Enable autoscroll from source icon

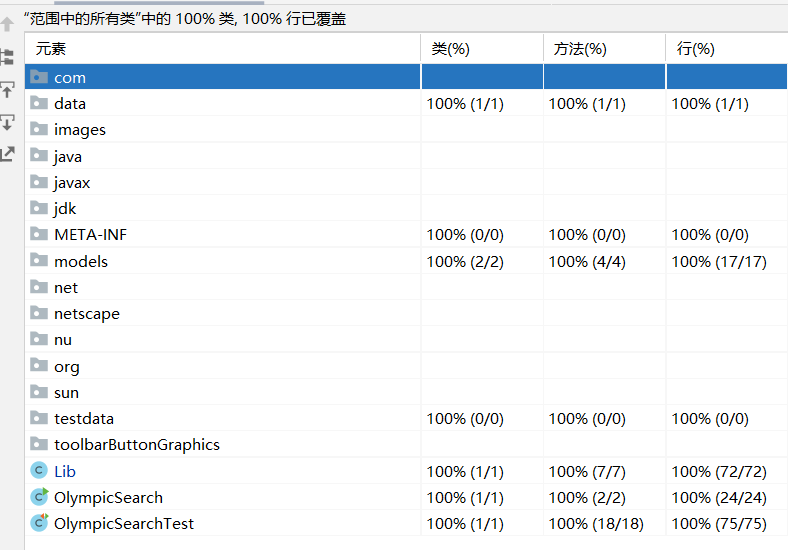tap(7, 122)
